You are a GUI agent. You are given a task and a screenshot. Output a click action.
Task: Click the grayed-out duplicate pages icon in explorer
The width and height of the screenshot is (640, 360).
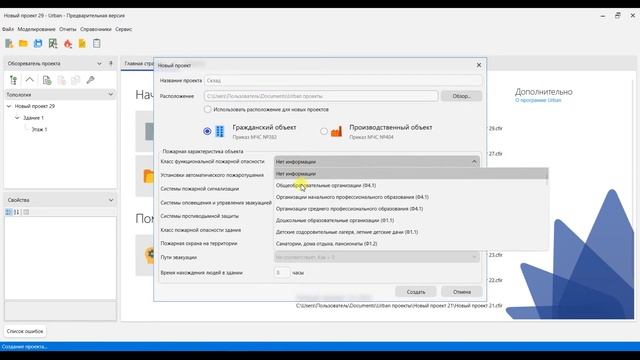coord(76,80)
